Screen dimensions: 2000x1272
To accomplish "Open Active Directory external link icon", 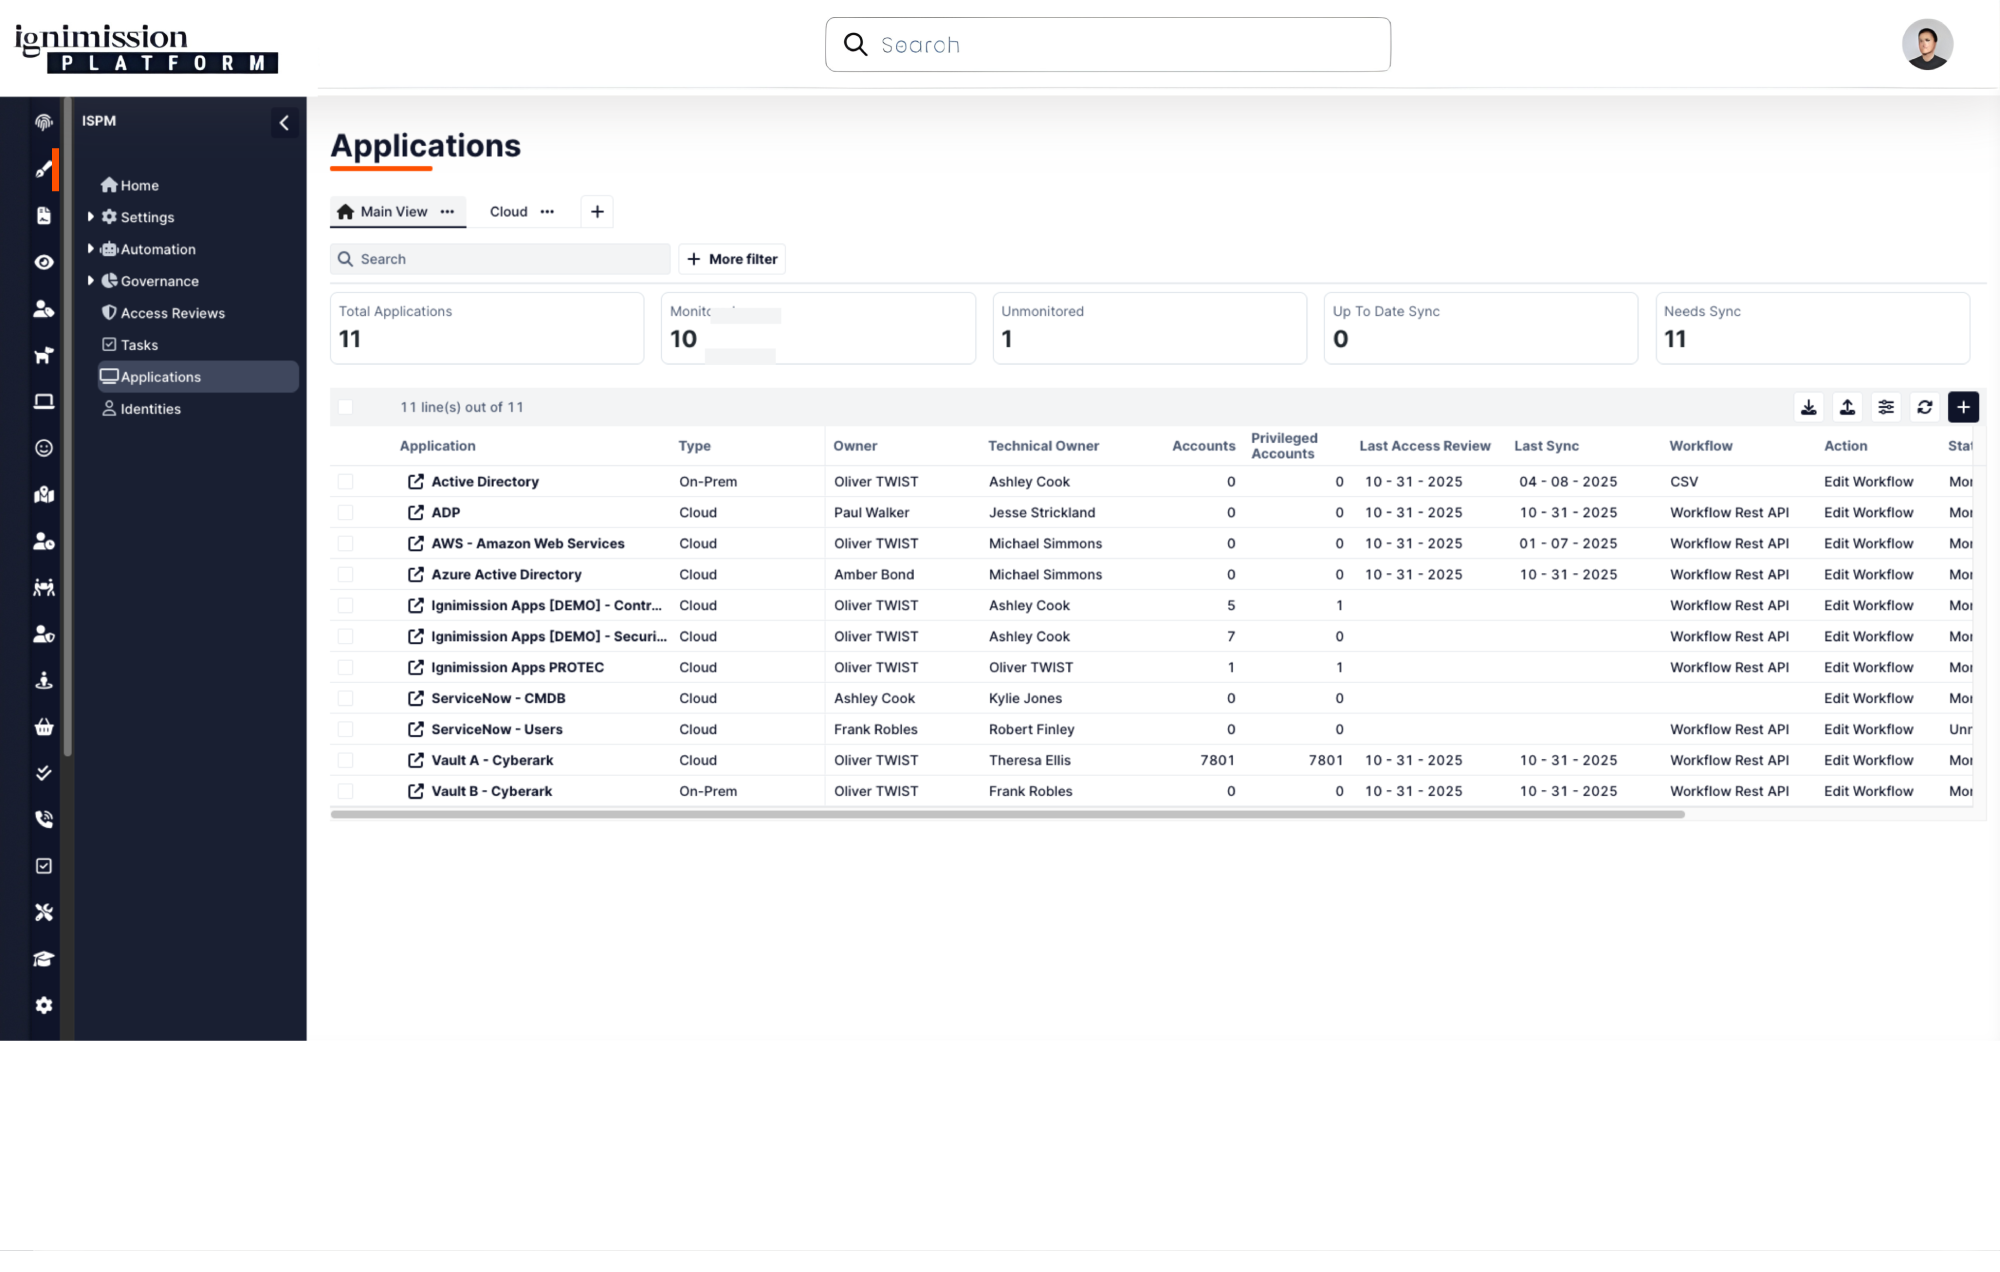I will point(416,481).
